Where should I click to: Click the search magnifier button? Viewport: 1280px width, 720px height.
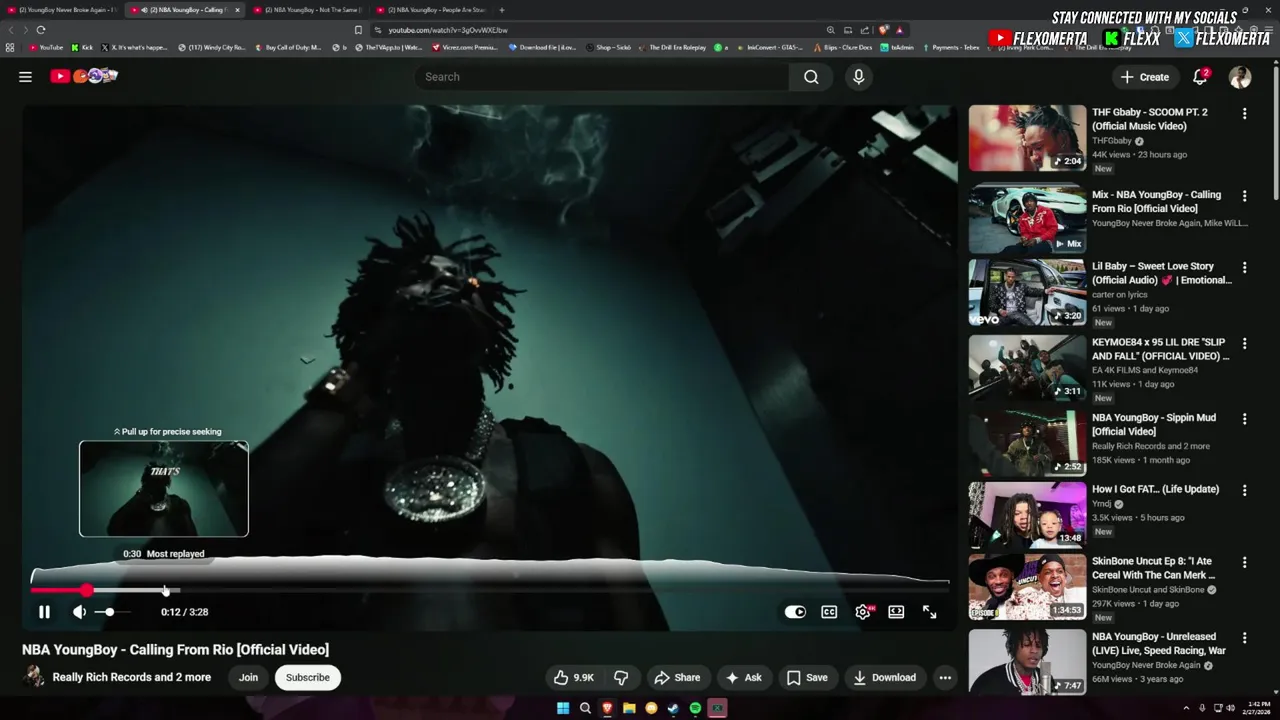click(x=811, y=77)
